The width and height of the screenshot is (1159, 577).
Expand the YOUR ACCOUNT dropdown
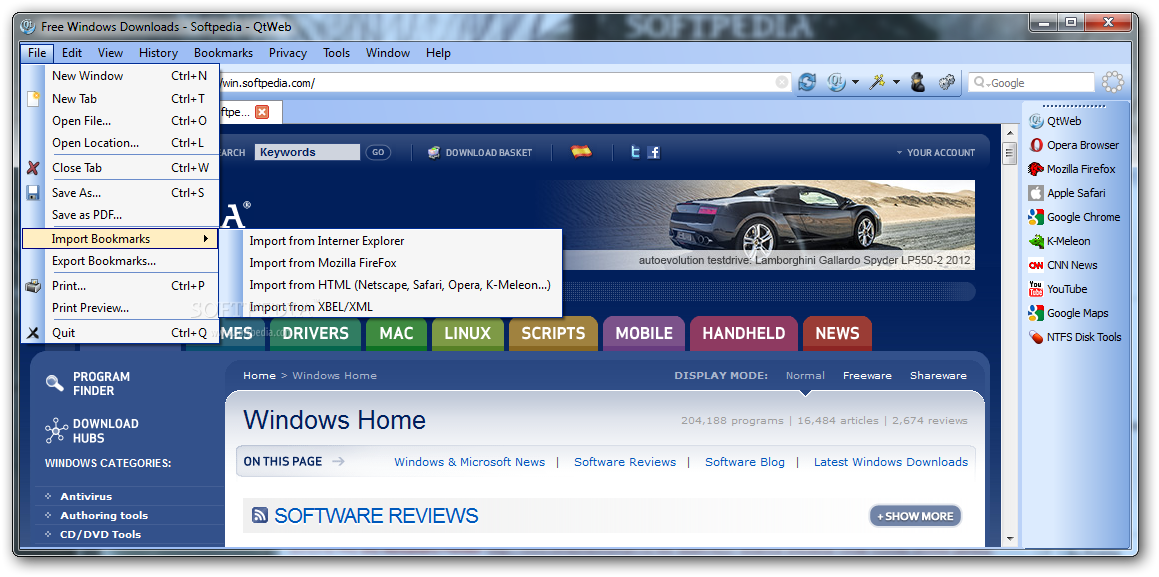click(x=936, y=152)
